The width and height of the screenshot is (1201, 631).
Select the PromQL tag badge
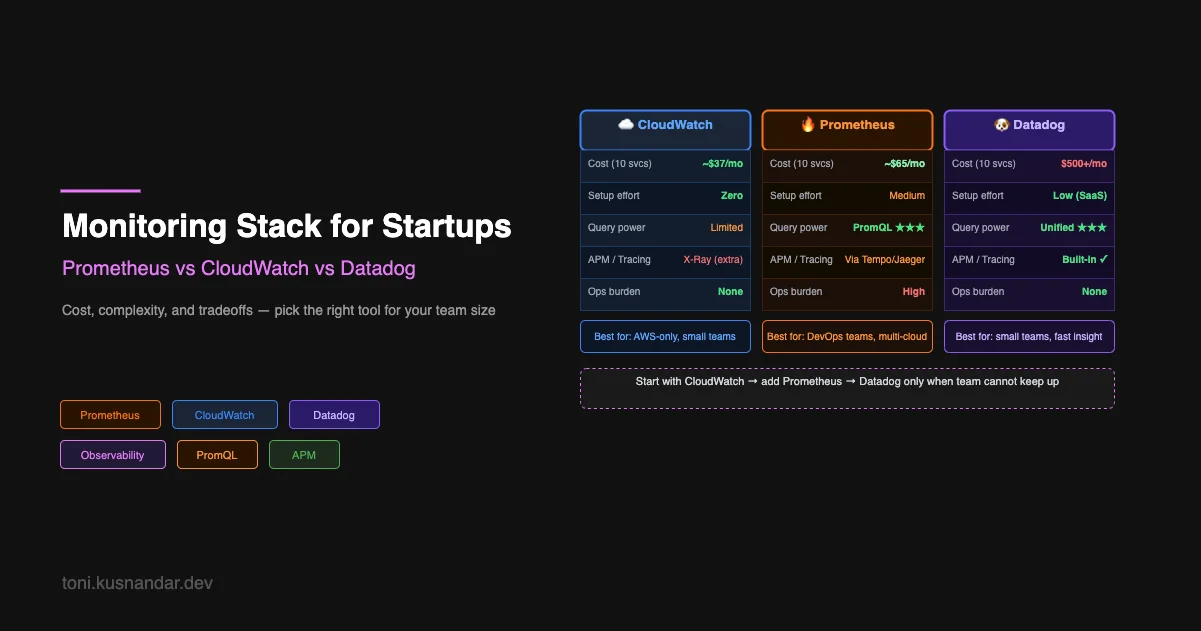coord(217,455)
